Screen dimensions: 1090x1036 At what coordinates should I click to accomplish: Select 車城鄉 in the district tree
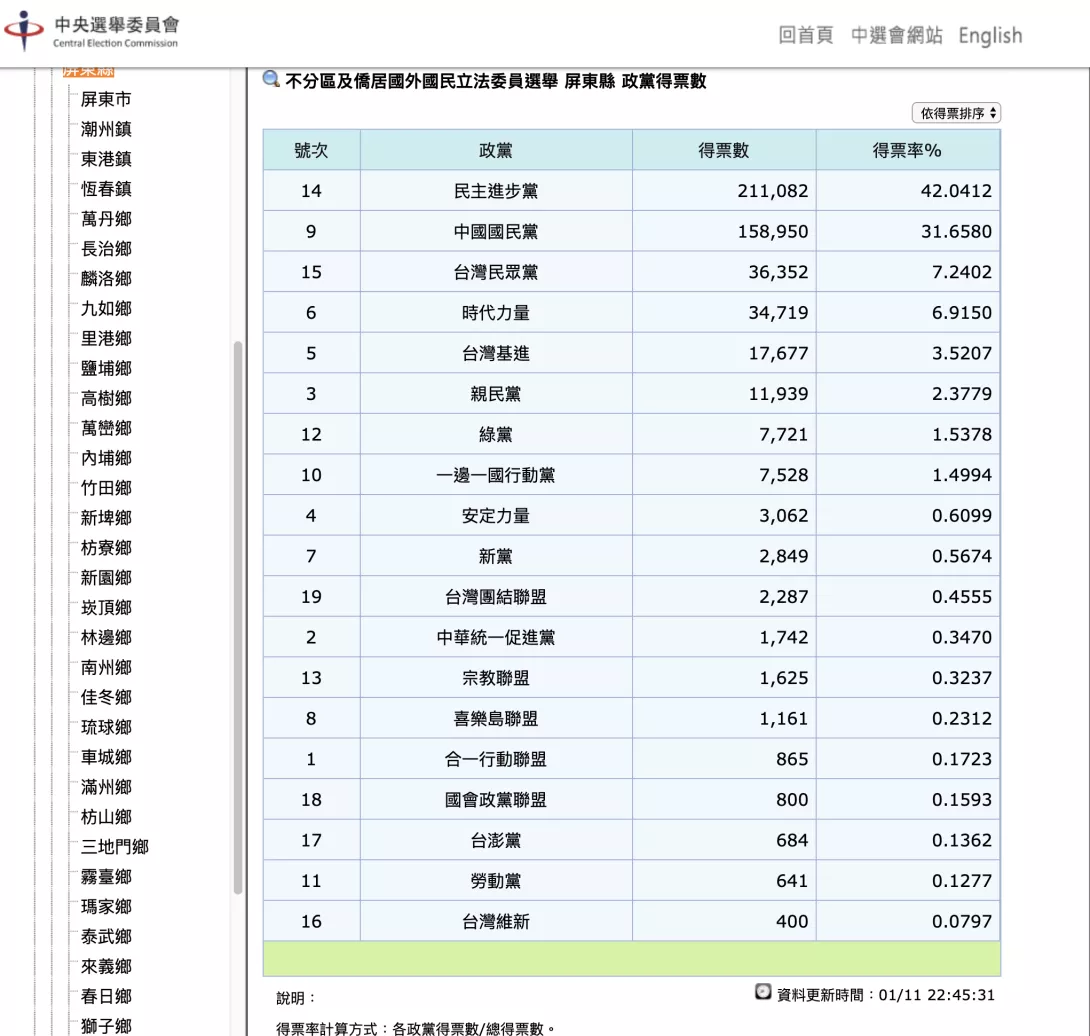click(106, 757)
